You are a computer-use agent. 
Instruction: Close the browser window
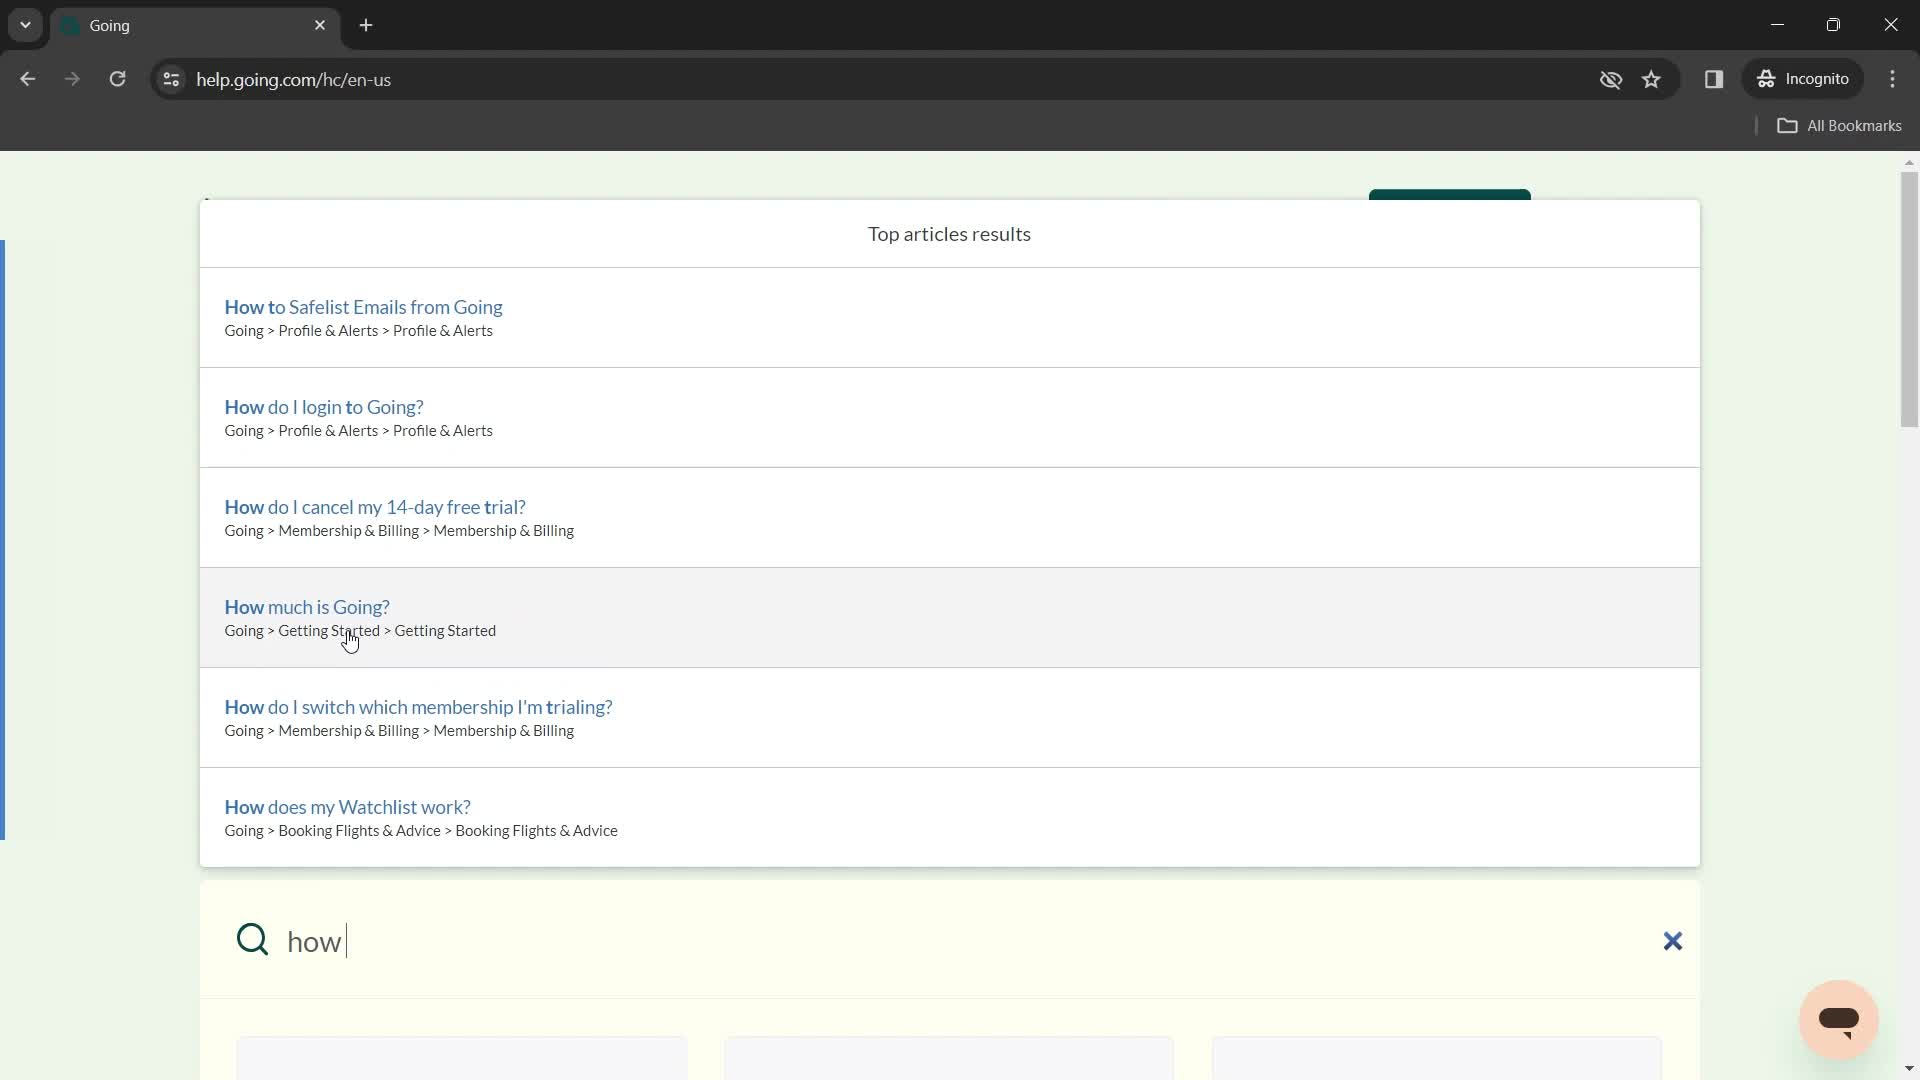(x=1890, y=25)
